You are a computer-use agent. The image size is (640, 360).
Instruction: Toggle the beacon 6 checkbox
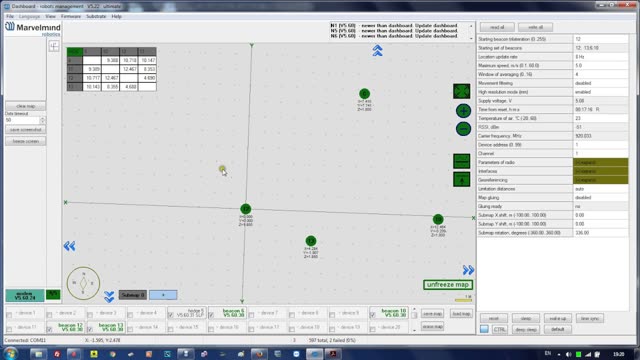(x=211, y=315)
